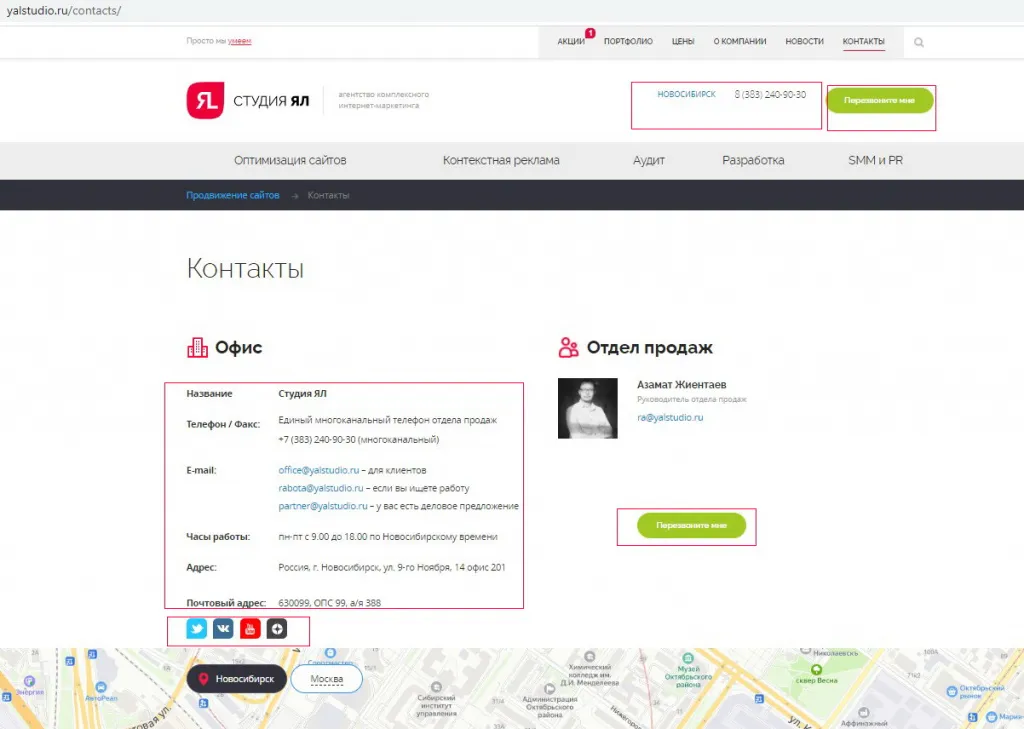The height and width of the screenshot is (729, 1024).
Task: Click the browser address bar URL
Action: 63,10
